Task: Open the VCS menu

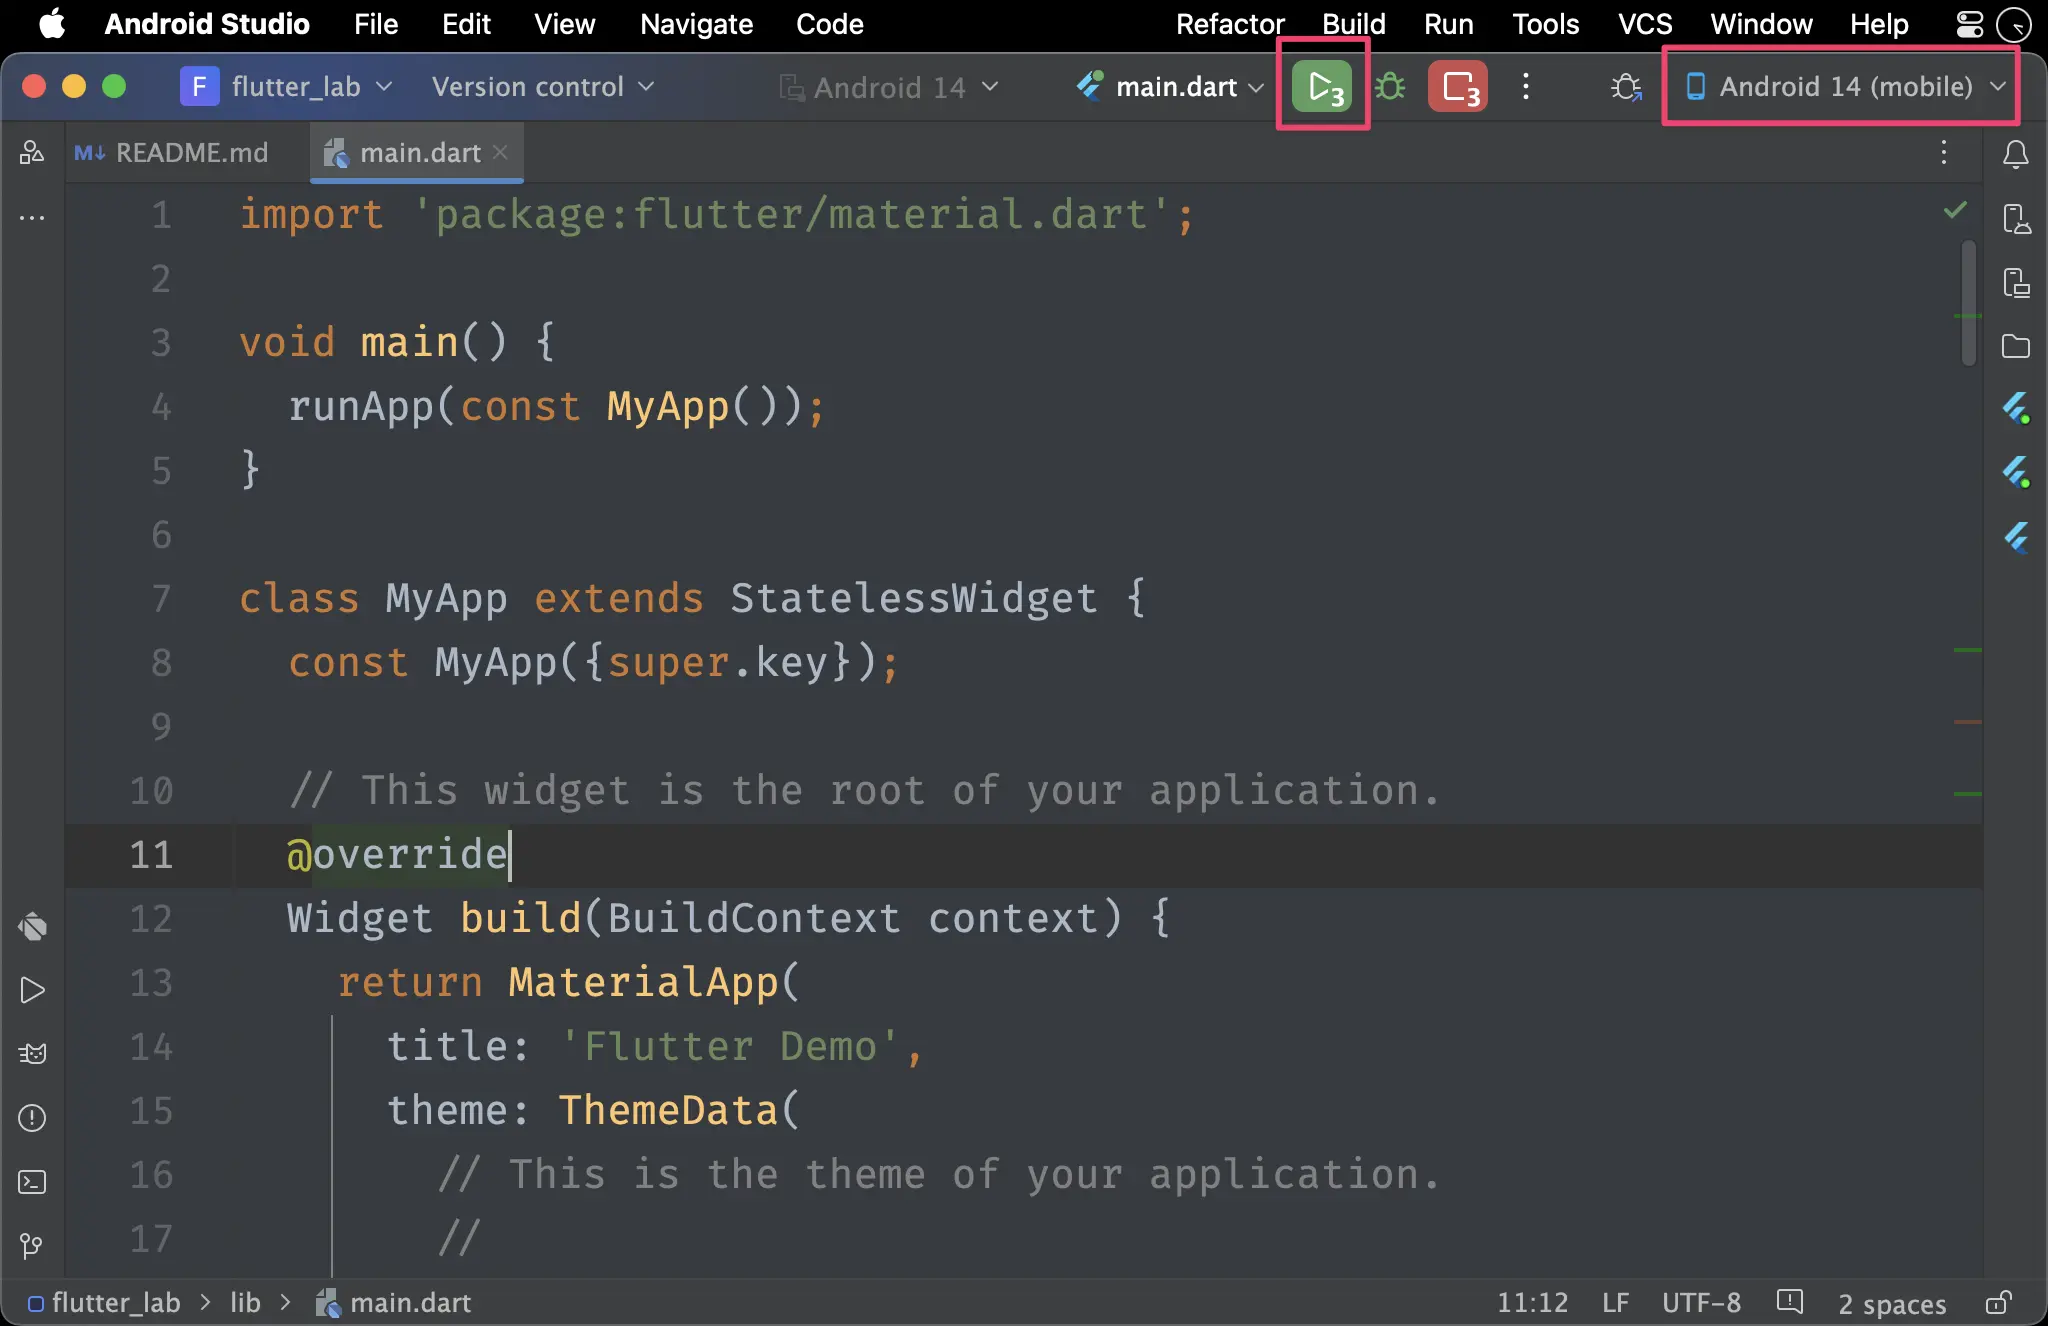Action: click(1645, 24)
